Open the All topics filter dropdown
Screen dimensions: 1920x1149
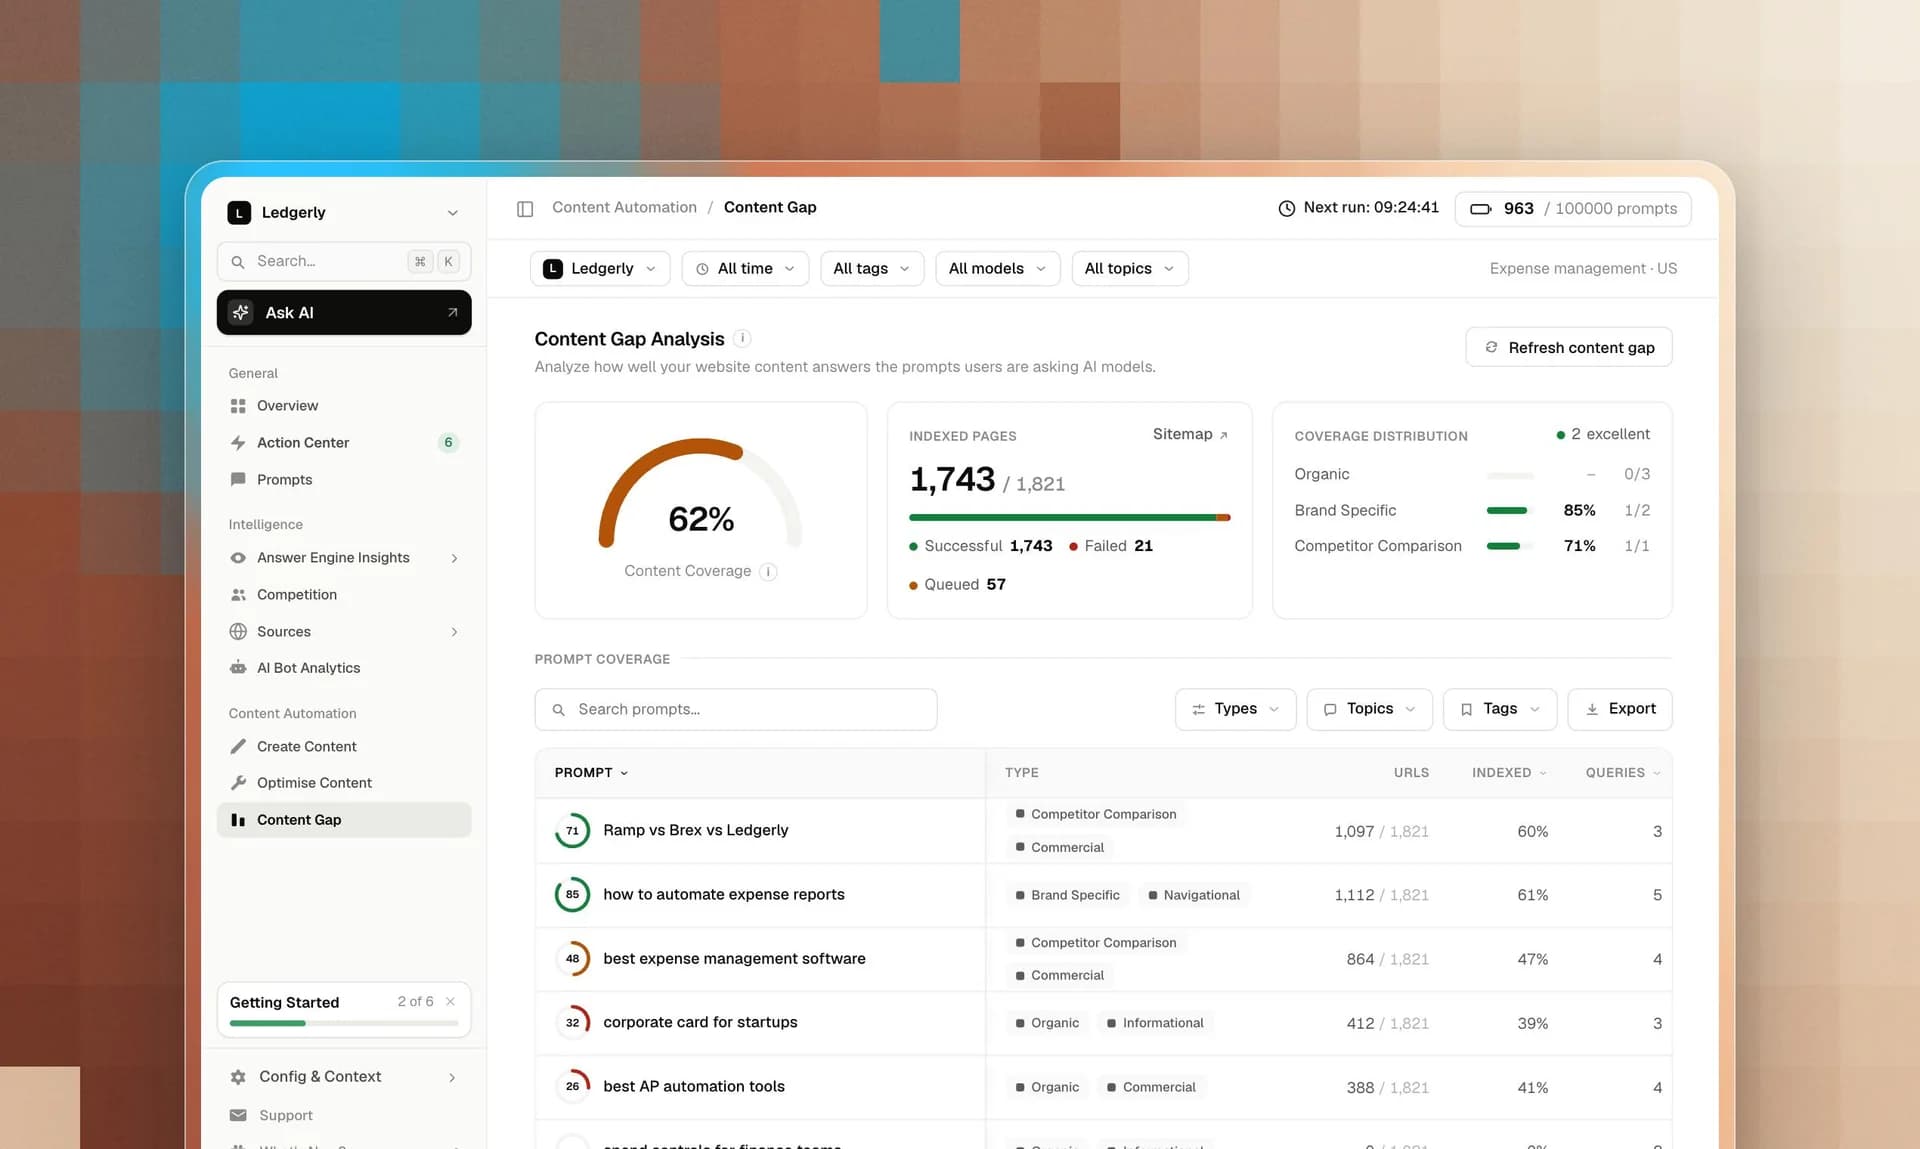click(1130, 269)
